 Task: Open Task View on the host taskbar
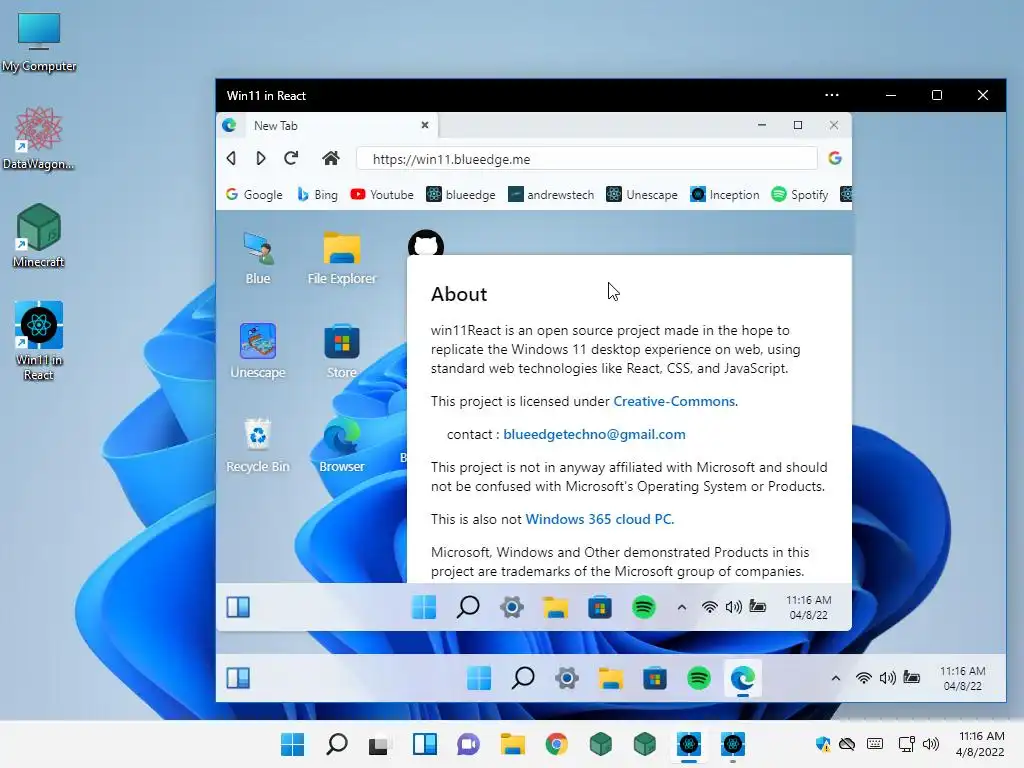(379, 745)
